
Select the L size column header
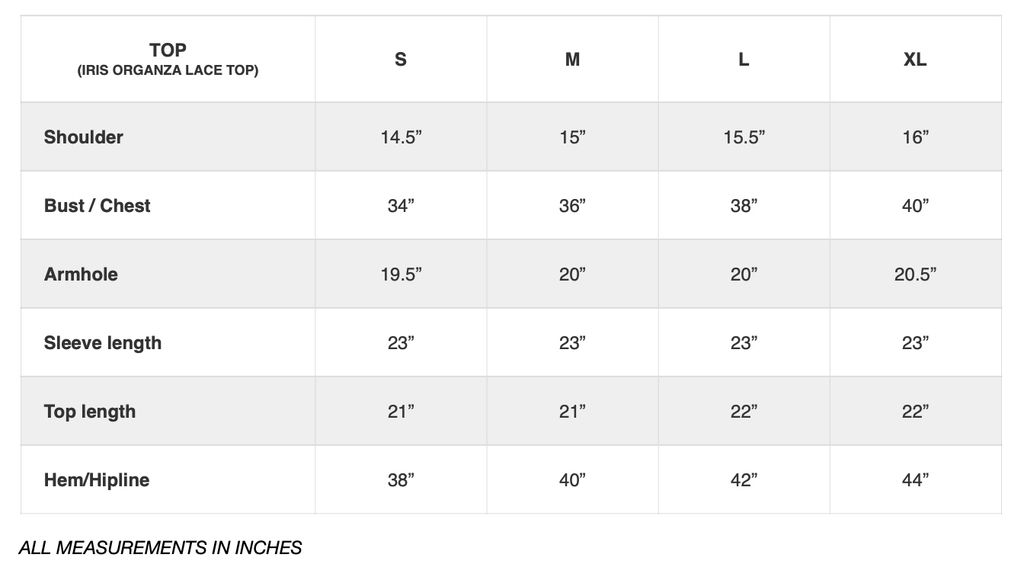tap(743, 59)
